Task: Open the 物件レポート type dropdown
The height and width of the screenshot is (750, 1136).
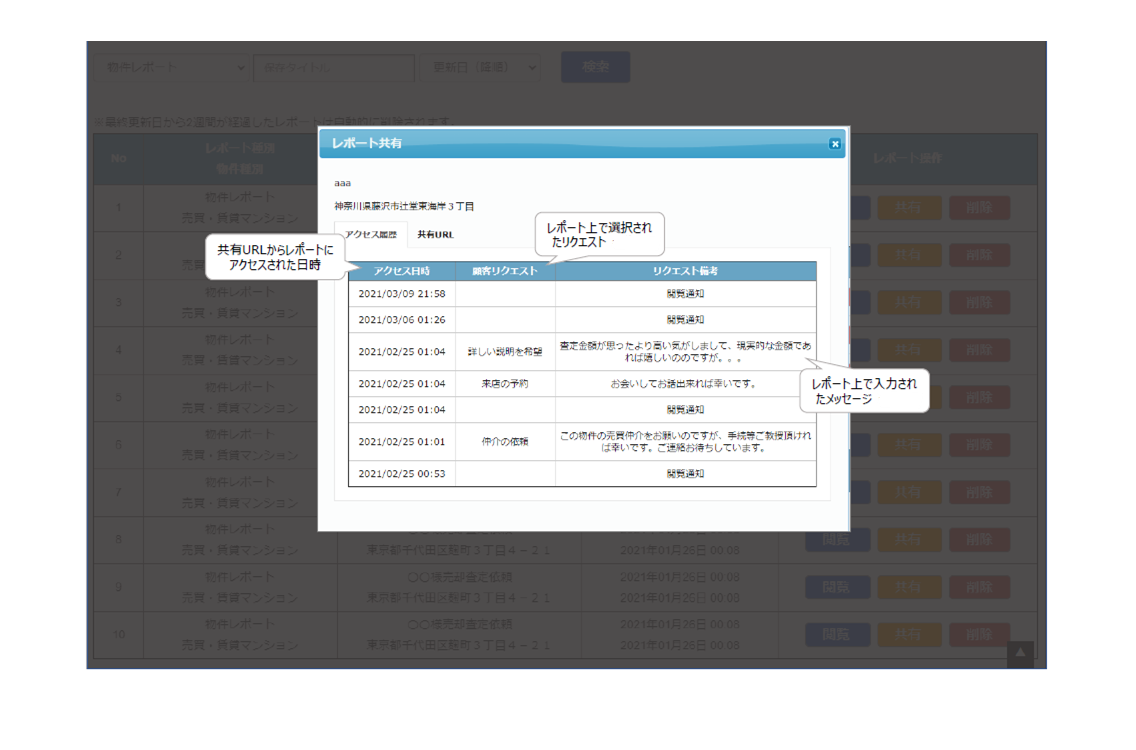Action: (x=172, y=67)
